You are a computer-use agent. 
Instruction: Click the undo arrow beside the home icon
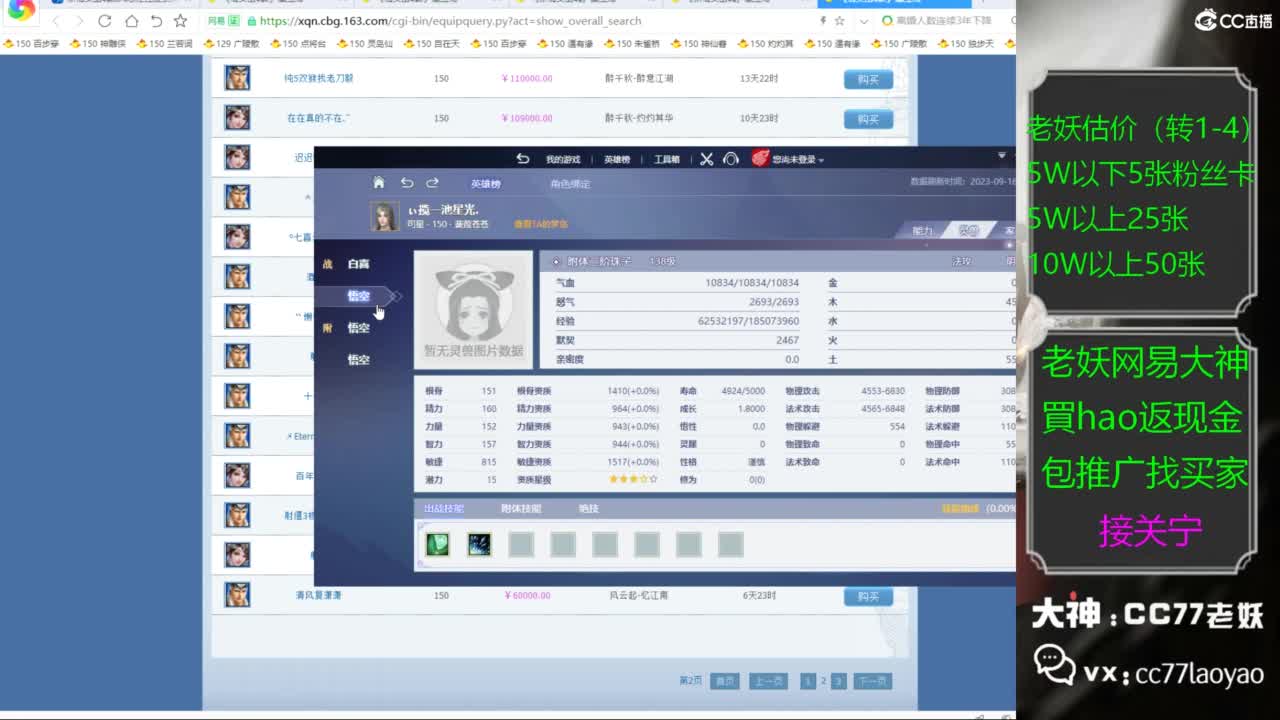coord(406,183)
